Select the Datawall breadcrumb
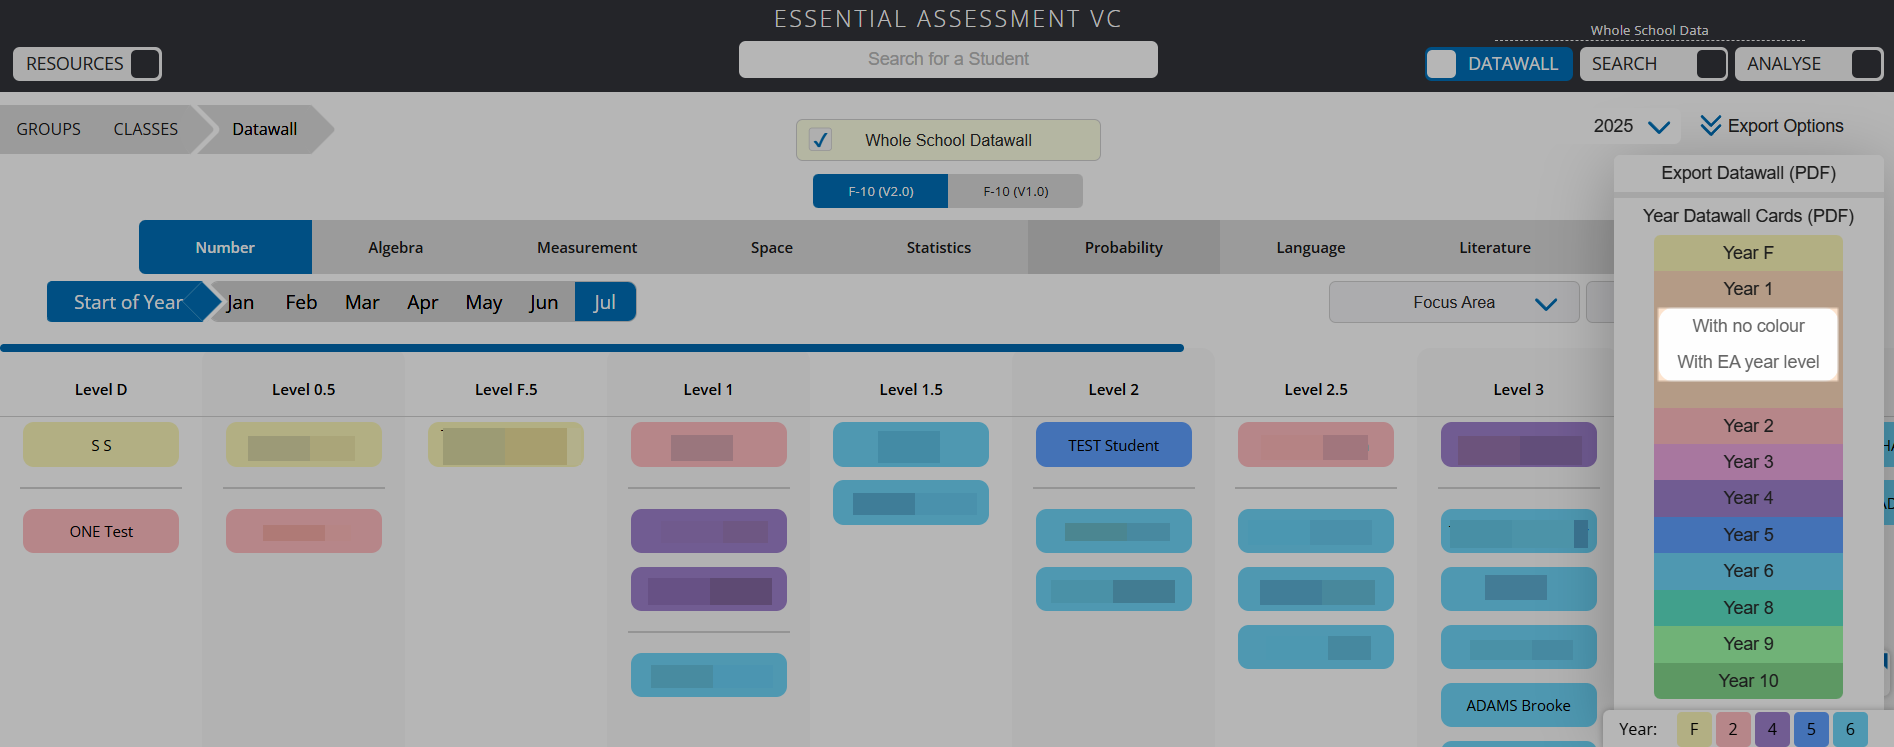Image resolution: width=1894 pixels, height=747 pixels. (x=265, y=129)
